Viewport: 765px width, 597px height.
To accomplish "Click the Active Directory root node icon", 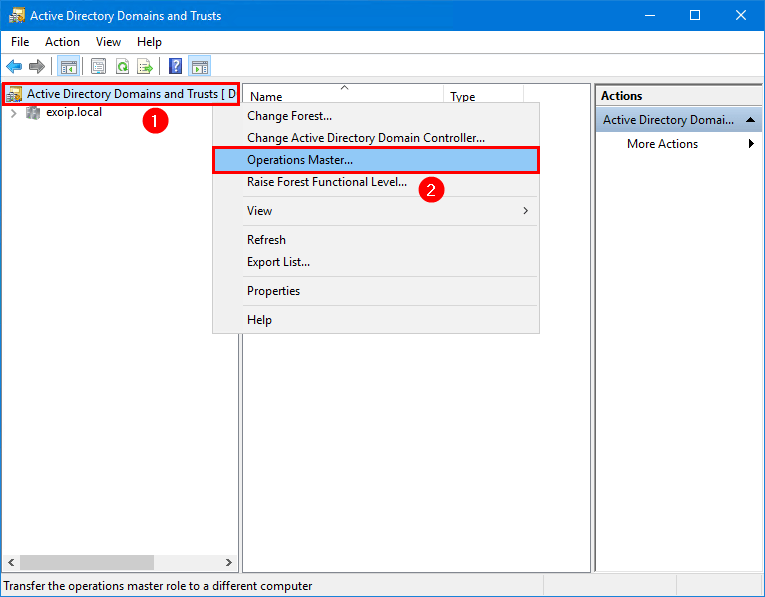I will [x=14, y=94].
